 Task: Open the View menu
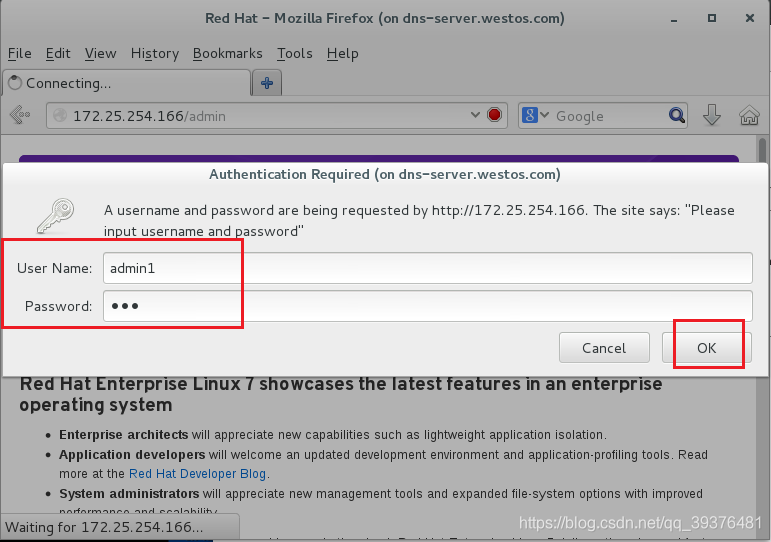pos(100,53)
